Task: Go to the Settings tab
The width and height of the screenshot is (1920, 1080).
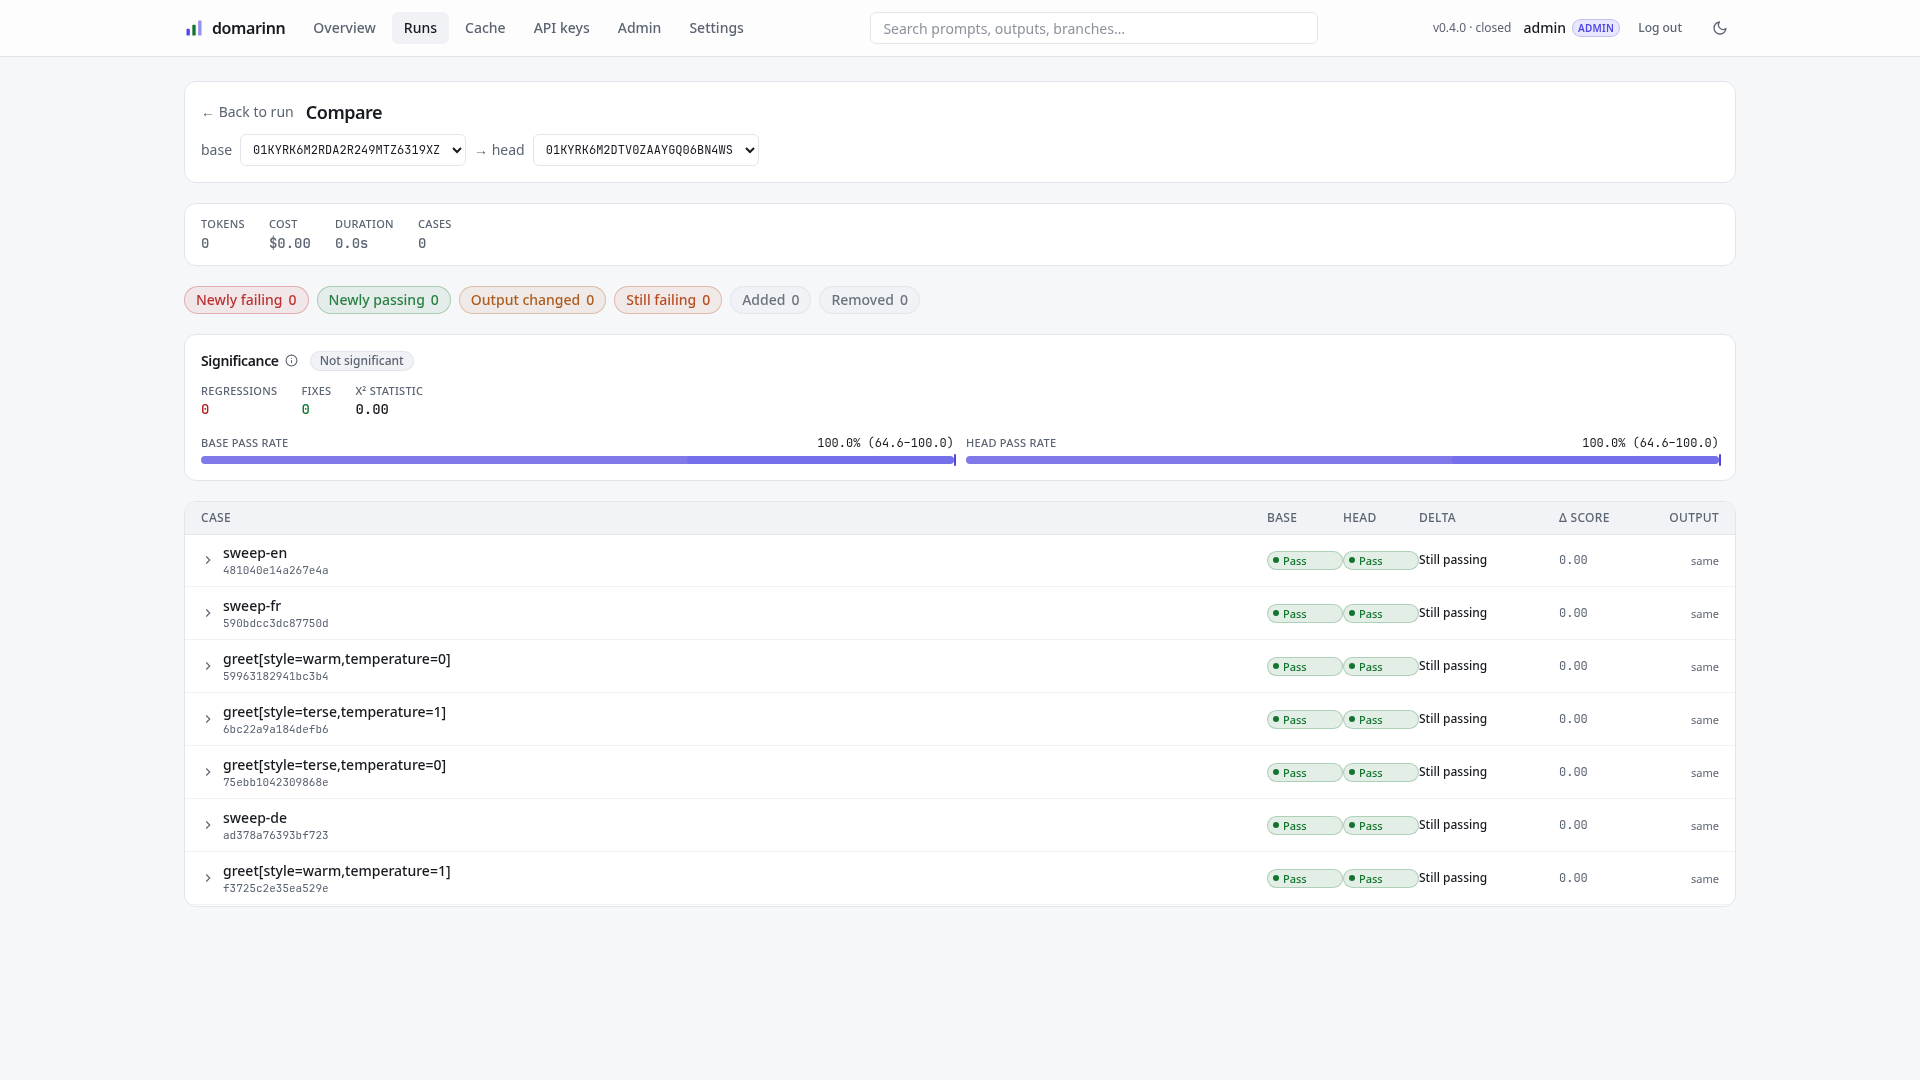Action: click(716, 28)
